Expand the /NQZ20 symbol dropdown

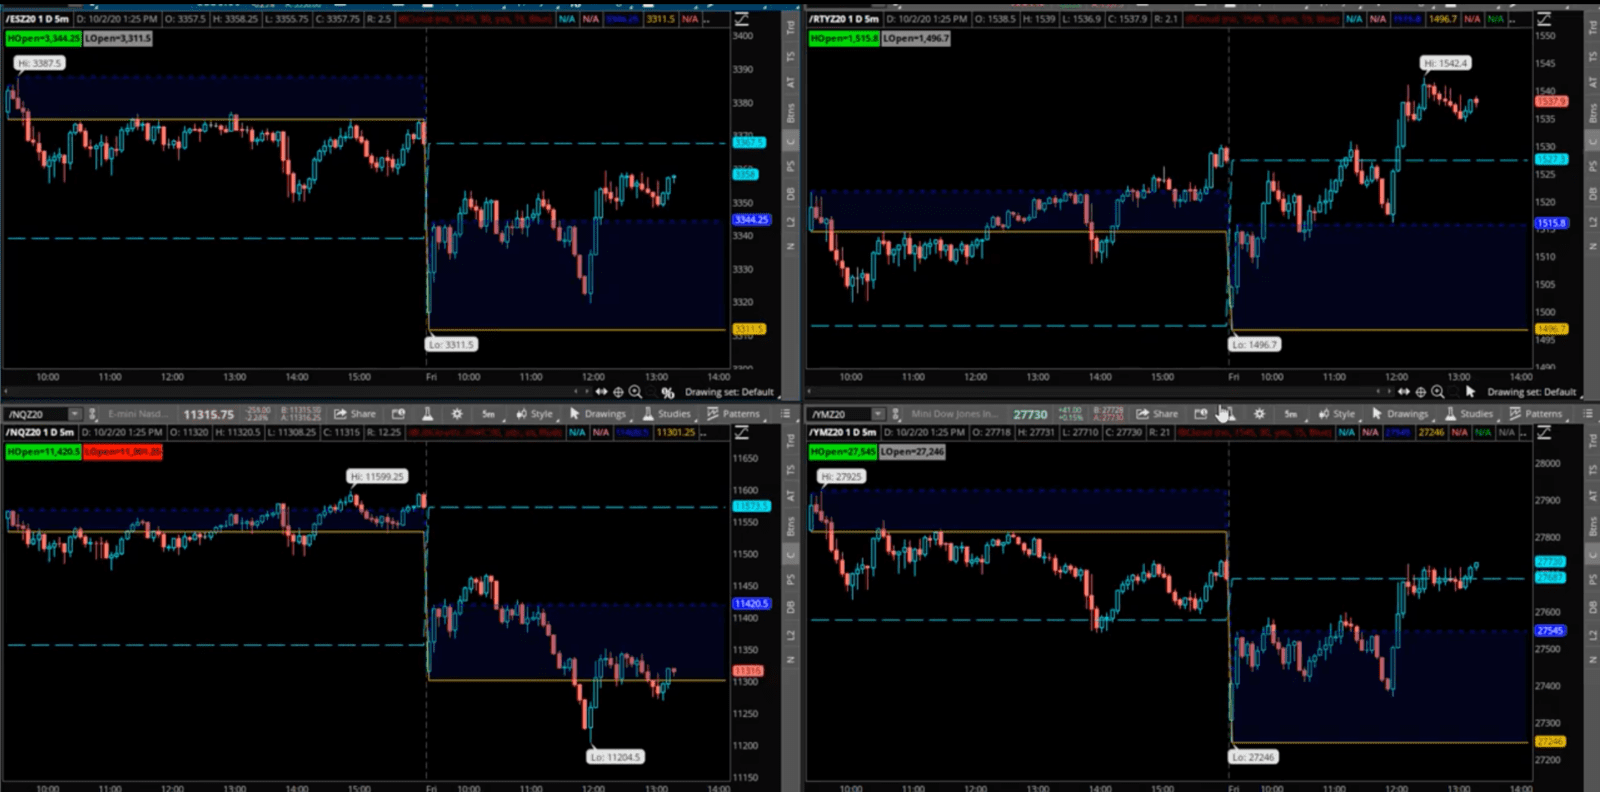click(74, 414)
